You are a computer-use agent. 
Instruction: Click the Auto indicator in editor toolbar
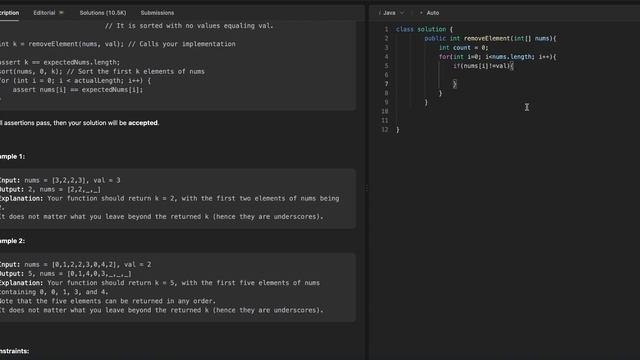click(x=429, y=13)
